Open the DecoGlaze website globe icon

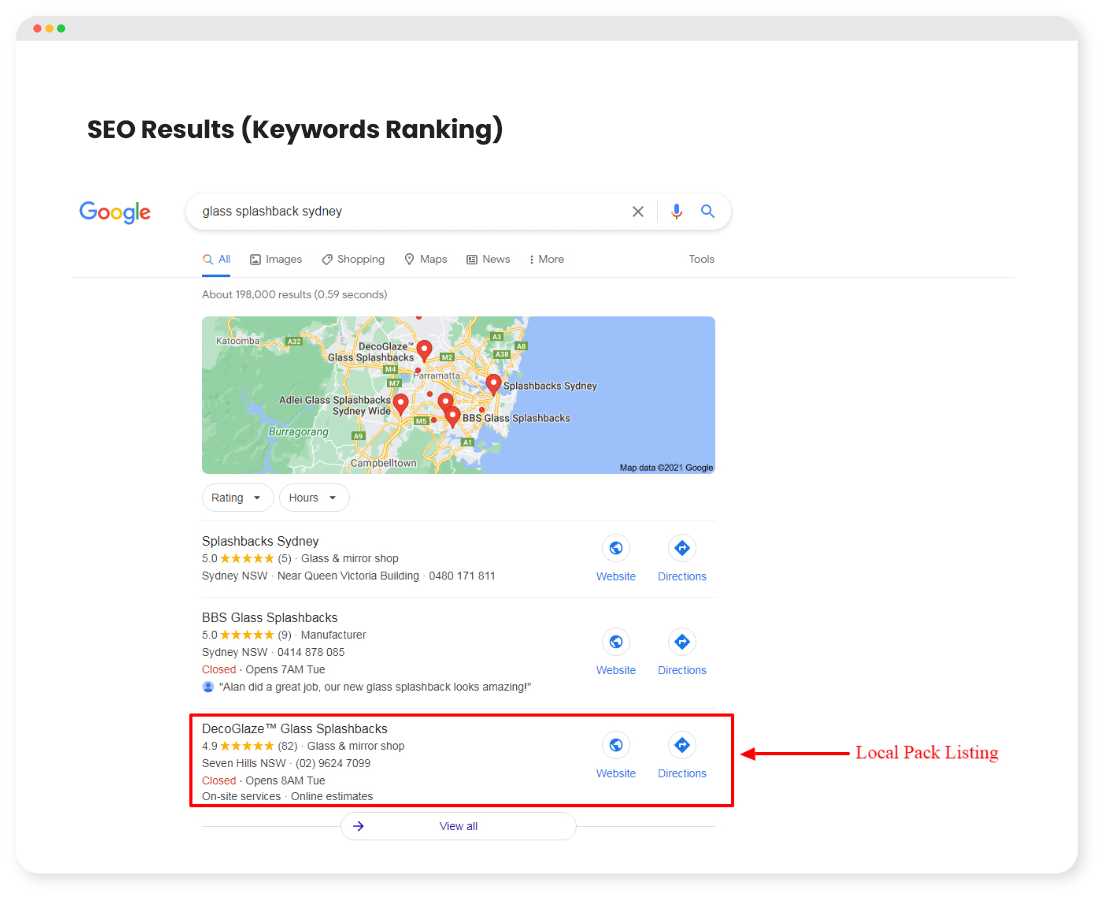616,745
